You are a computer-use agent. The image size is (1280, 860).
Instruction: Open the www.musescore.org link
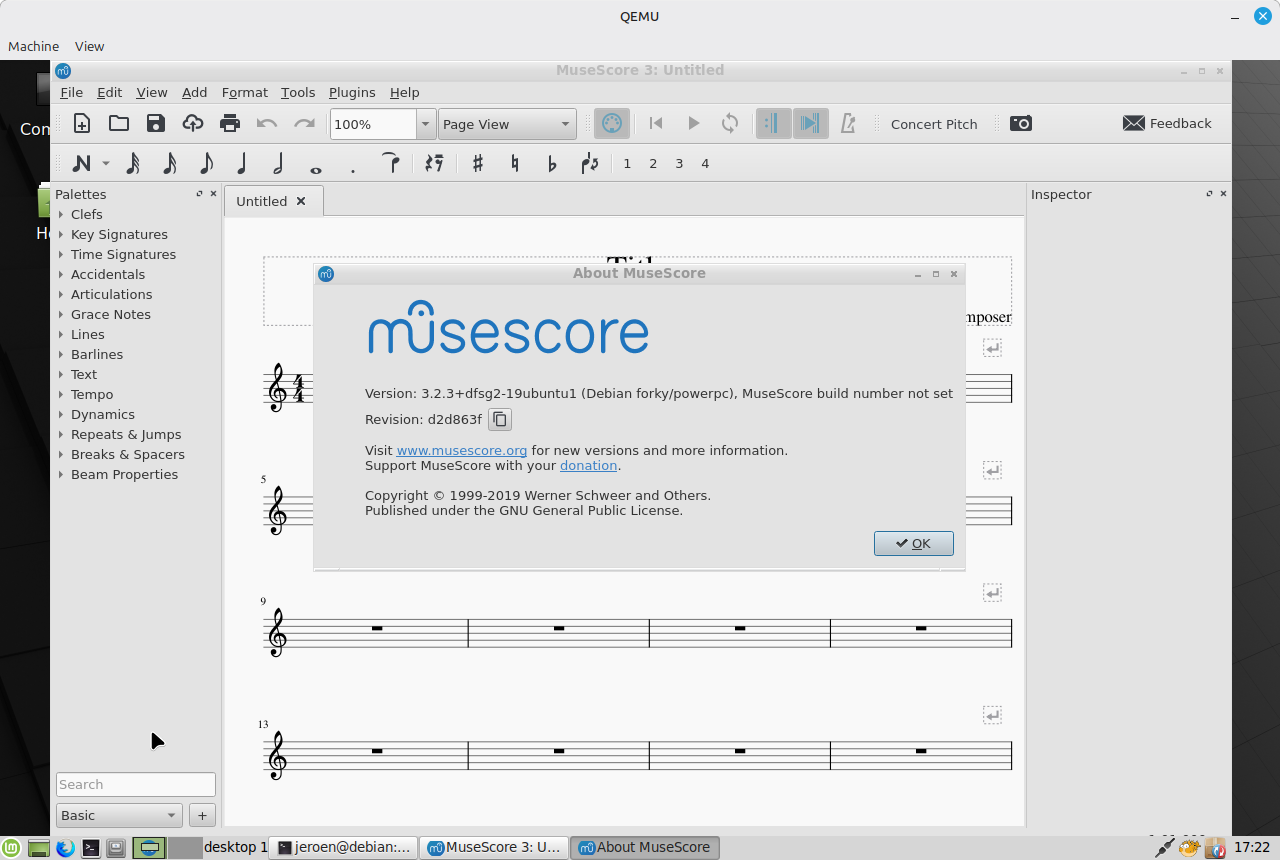[461, 451]
